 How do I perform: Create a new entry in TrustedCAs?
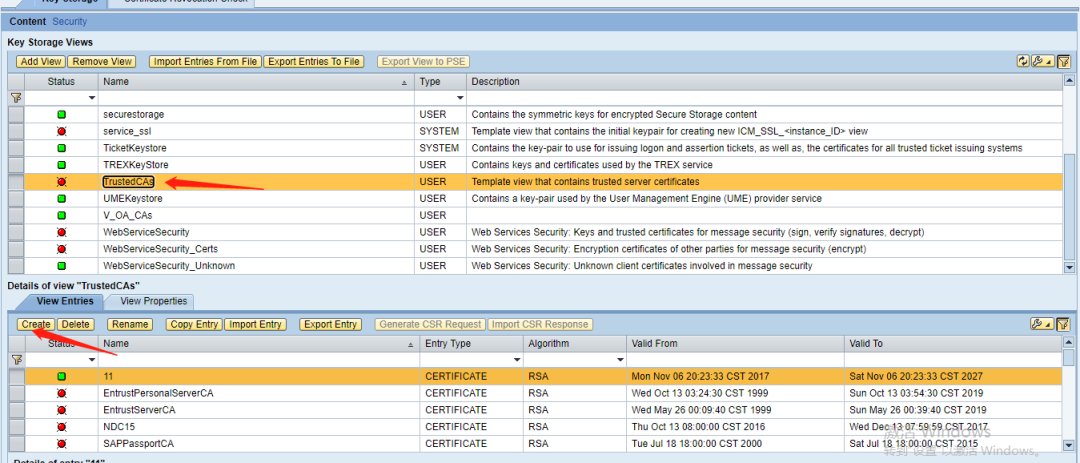[x=36, y=324]
